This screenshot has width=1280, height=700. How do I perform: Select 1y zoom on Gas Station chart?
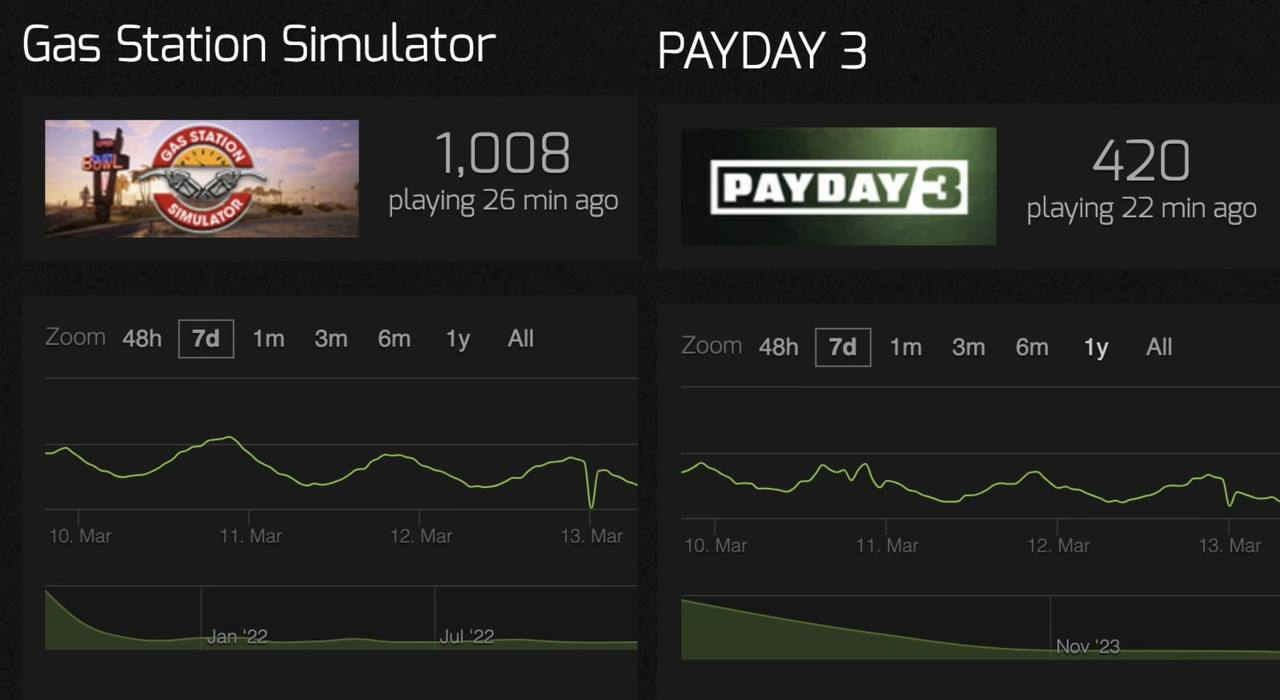point(458,339)
